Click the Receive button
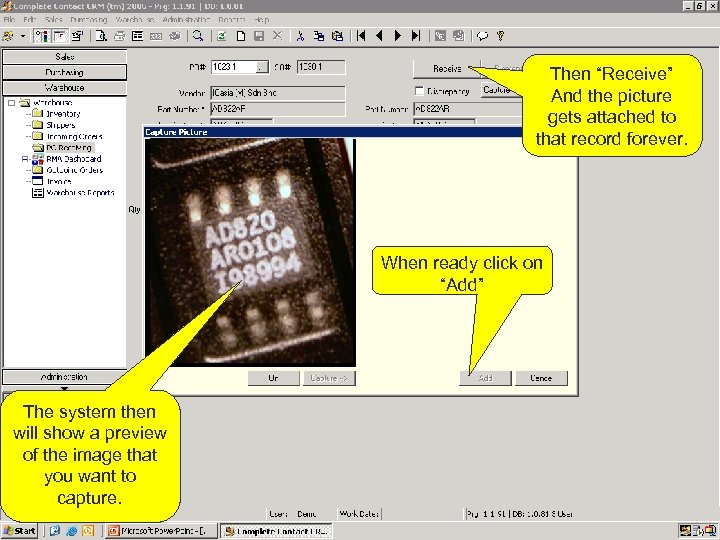Image resolution: width=720 pixels, height=540 pixels. pyautogui.click(x=447, y=68)
